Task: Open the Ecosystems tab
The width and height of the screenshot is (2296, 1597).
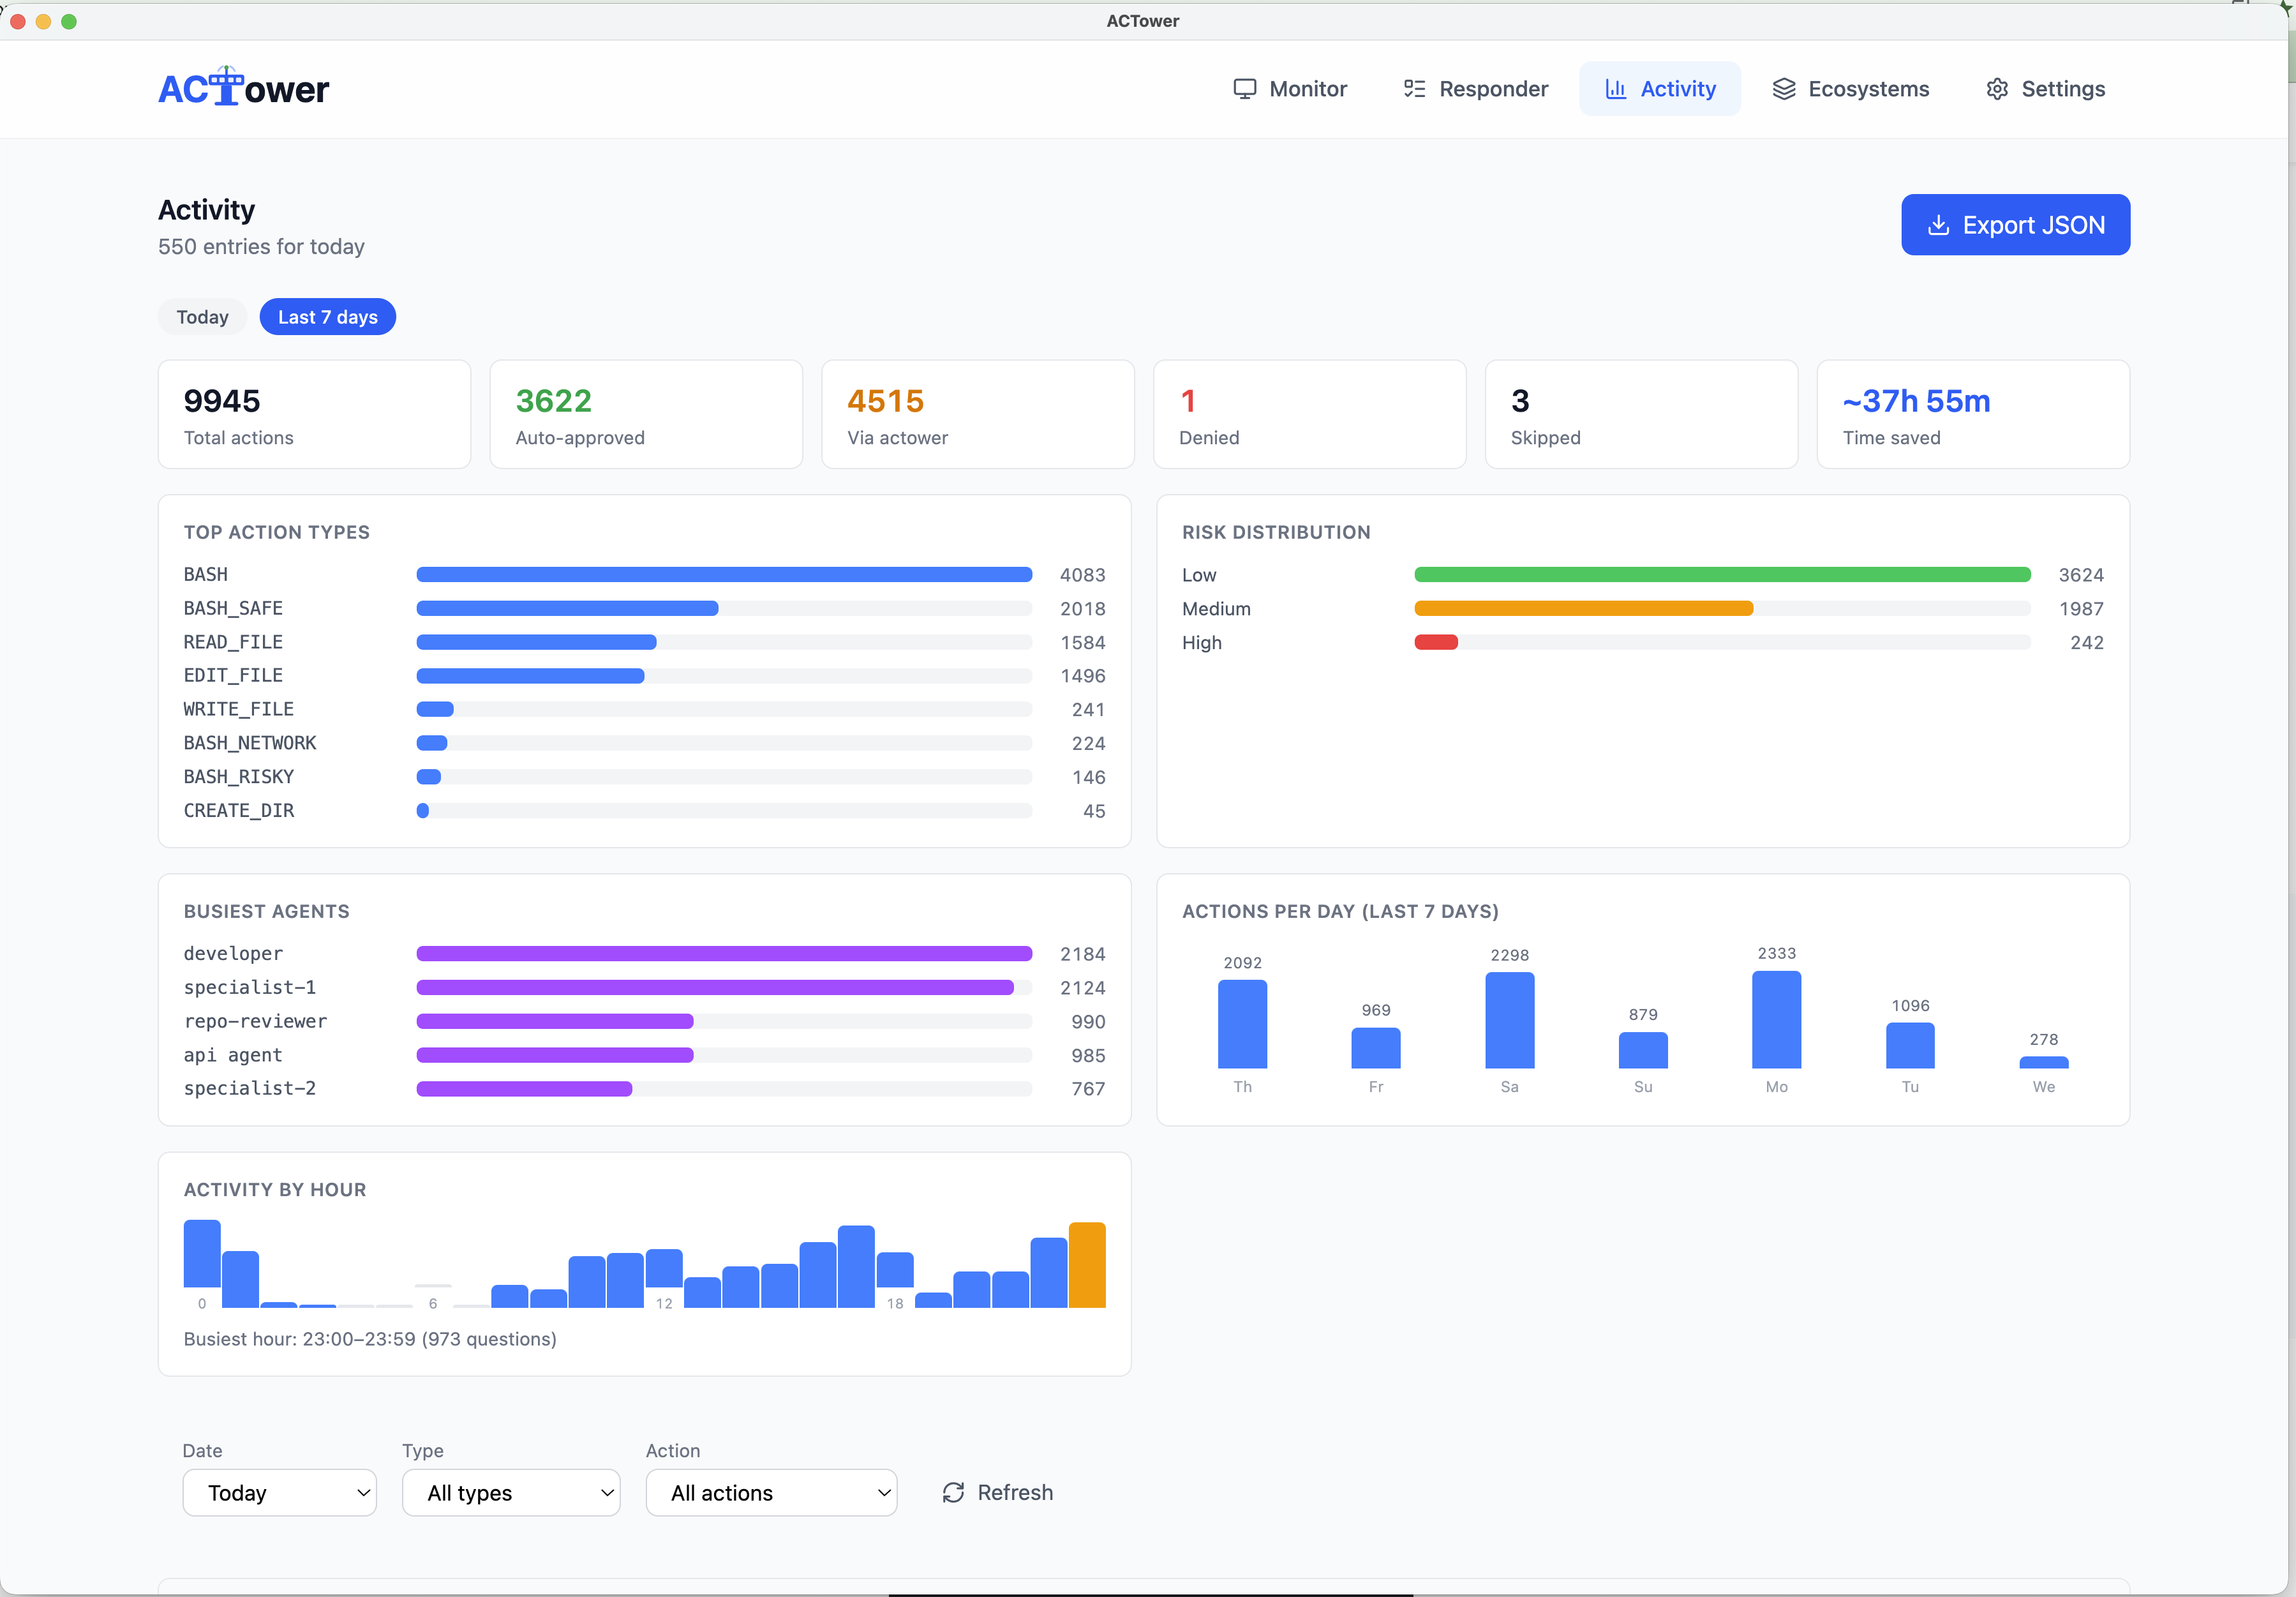Action: [x=1850, y=89]
